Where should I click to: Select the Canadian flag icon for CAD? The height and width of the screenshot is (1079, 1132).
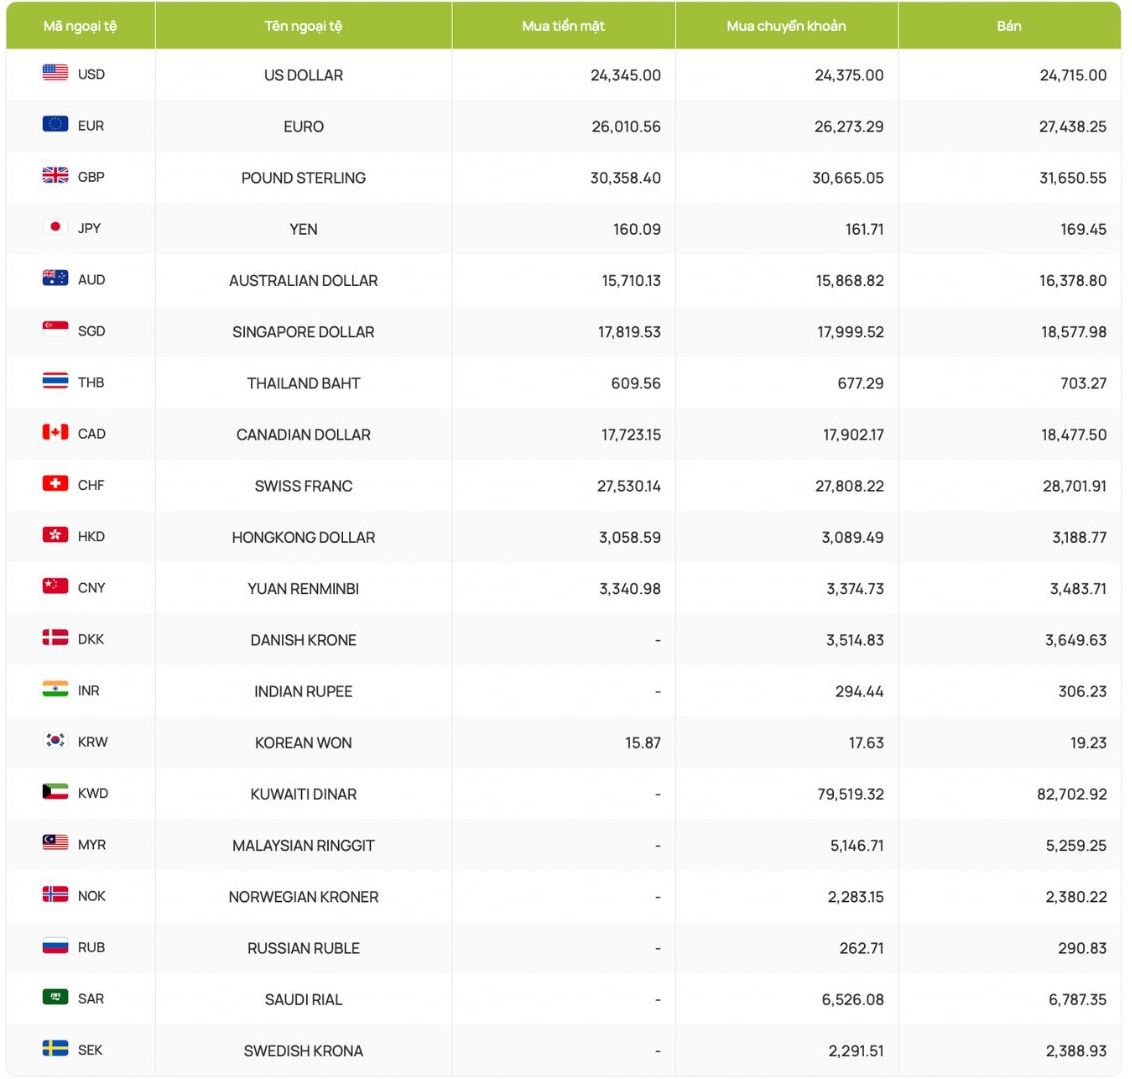(x=55, y=433)
